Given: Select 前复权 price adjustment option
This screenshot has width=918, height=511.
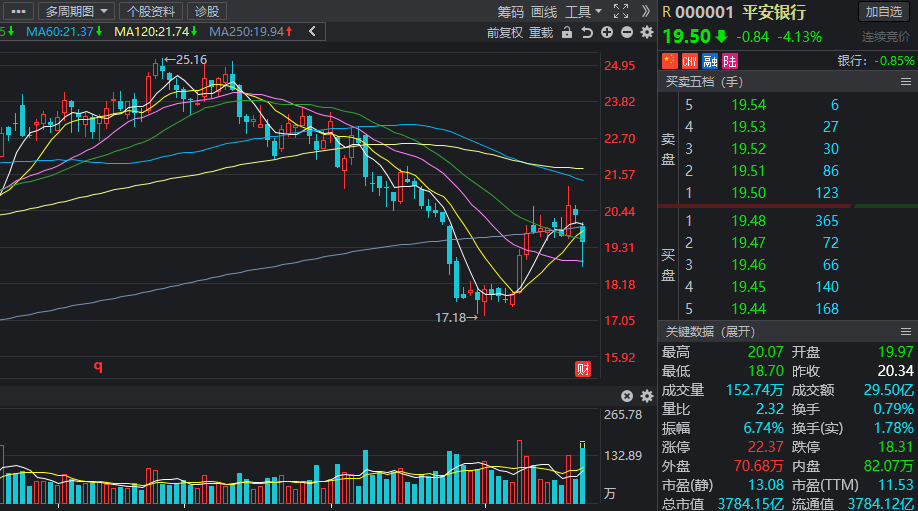Looking at the screenshot, I should pyautogui.click(x=505, y=33).
